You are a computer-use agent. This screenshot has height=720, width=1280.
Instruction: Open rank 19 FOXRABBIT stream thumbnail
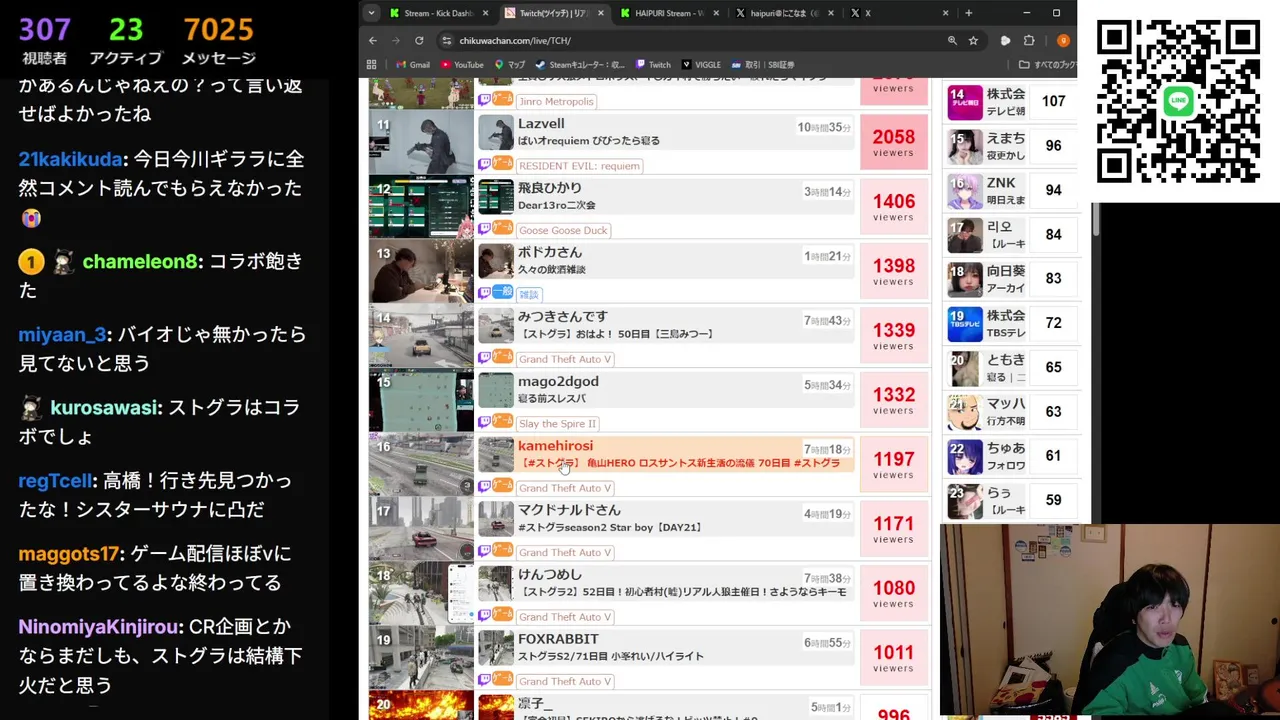coord(421,659)
